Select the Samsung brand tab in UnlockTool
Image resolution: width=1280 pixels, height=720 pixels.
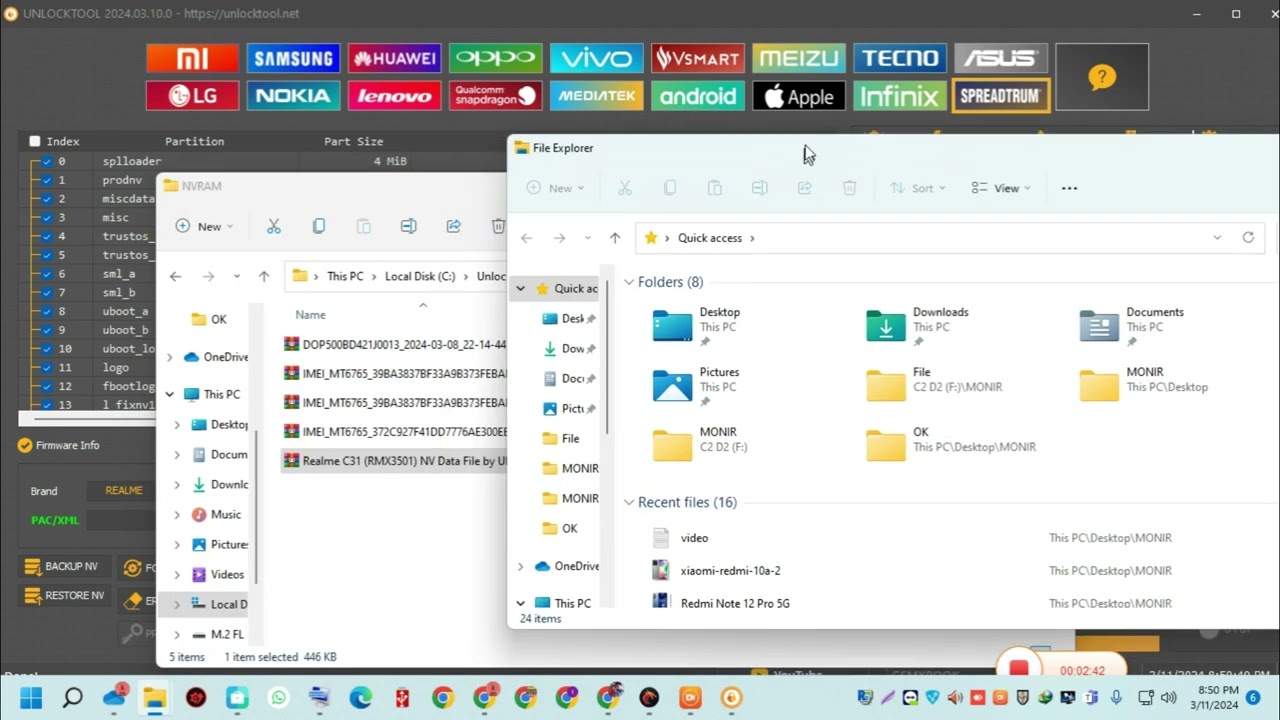tap(292, 57)
